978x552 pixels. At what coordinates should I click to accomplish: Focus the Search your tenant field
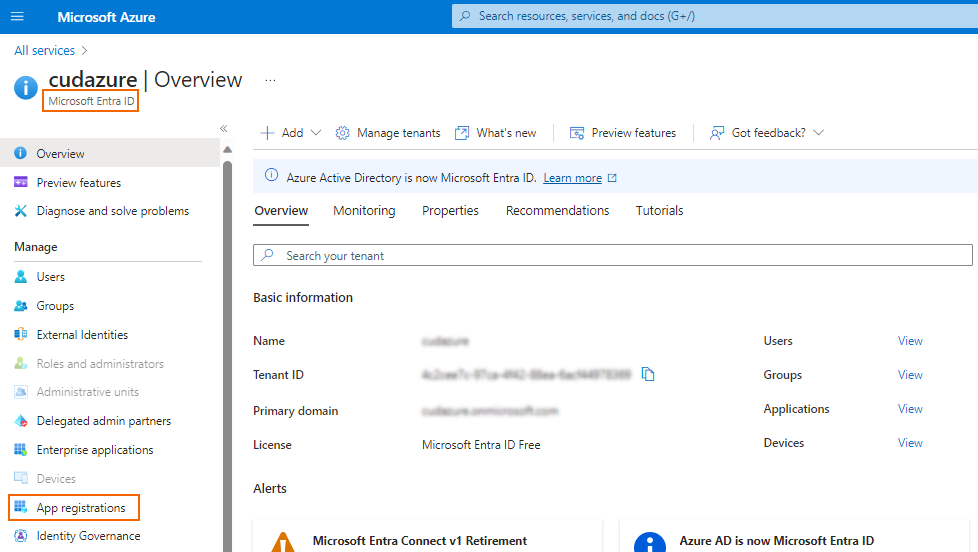tap(612, 255)
